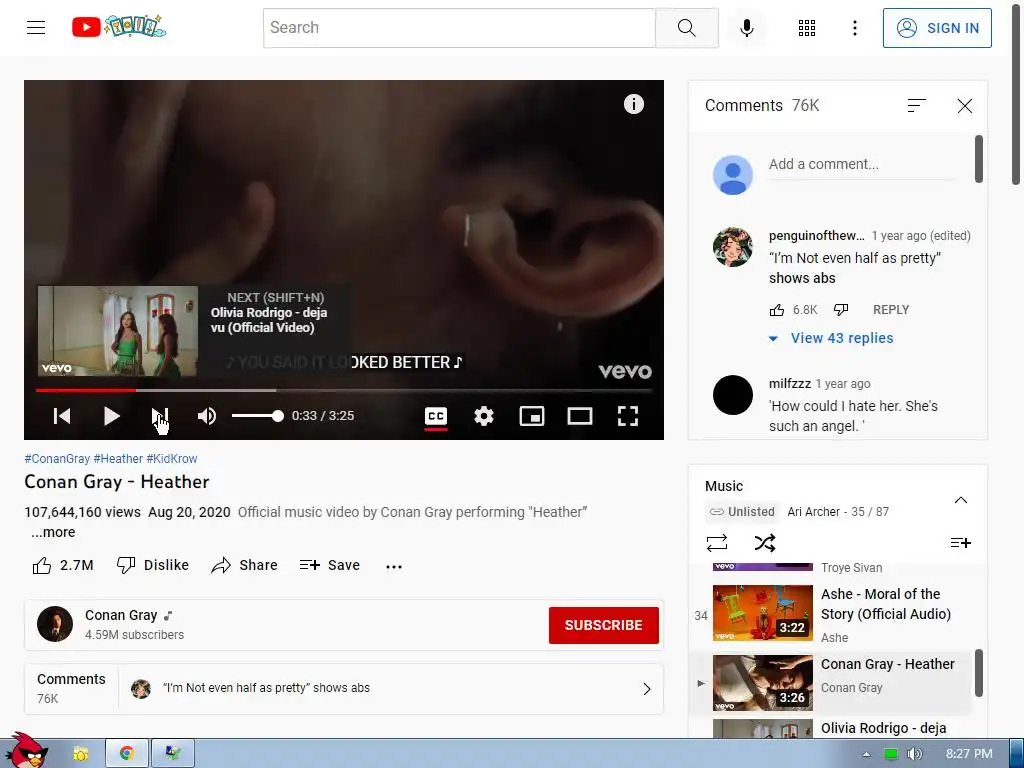
Task: Expand comments teaser chevron below video
Action: [647, 689]
